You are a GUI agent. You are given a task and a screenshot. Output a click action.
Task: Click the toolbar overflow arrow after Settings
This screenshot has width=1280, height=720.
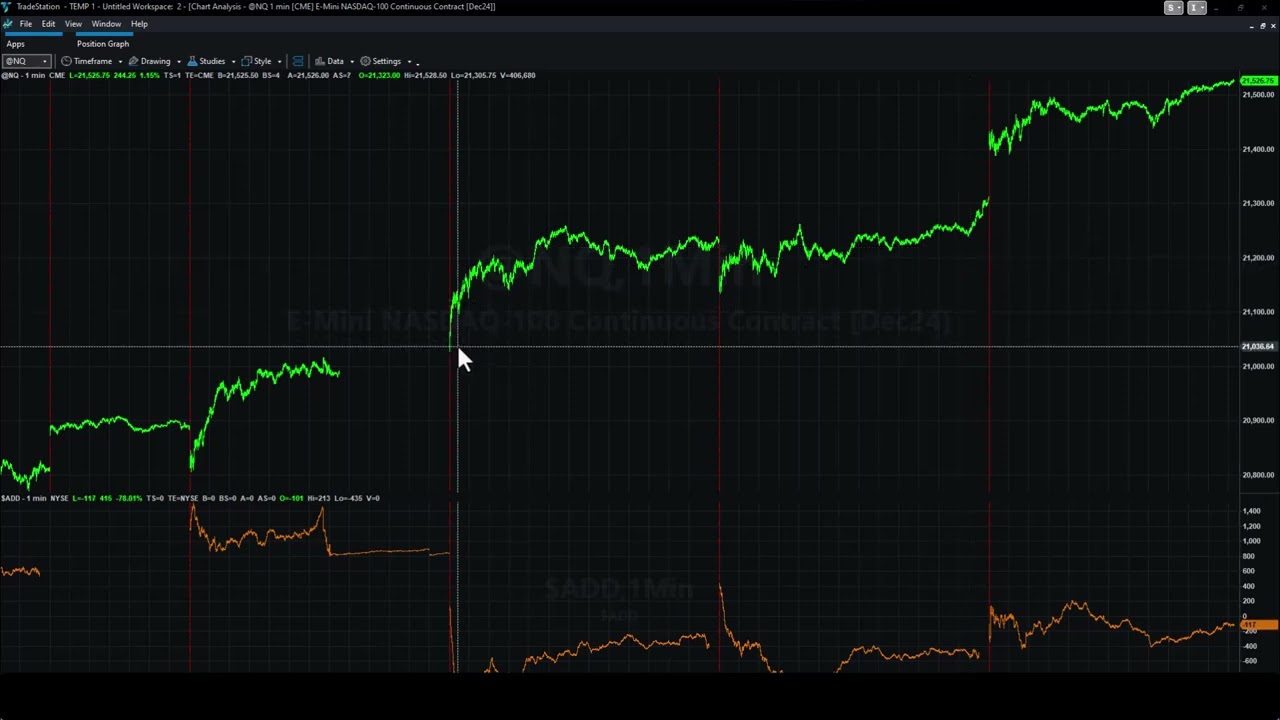click(418, 63)
